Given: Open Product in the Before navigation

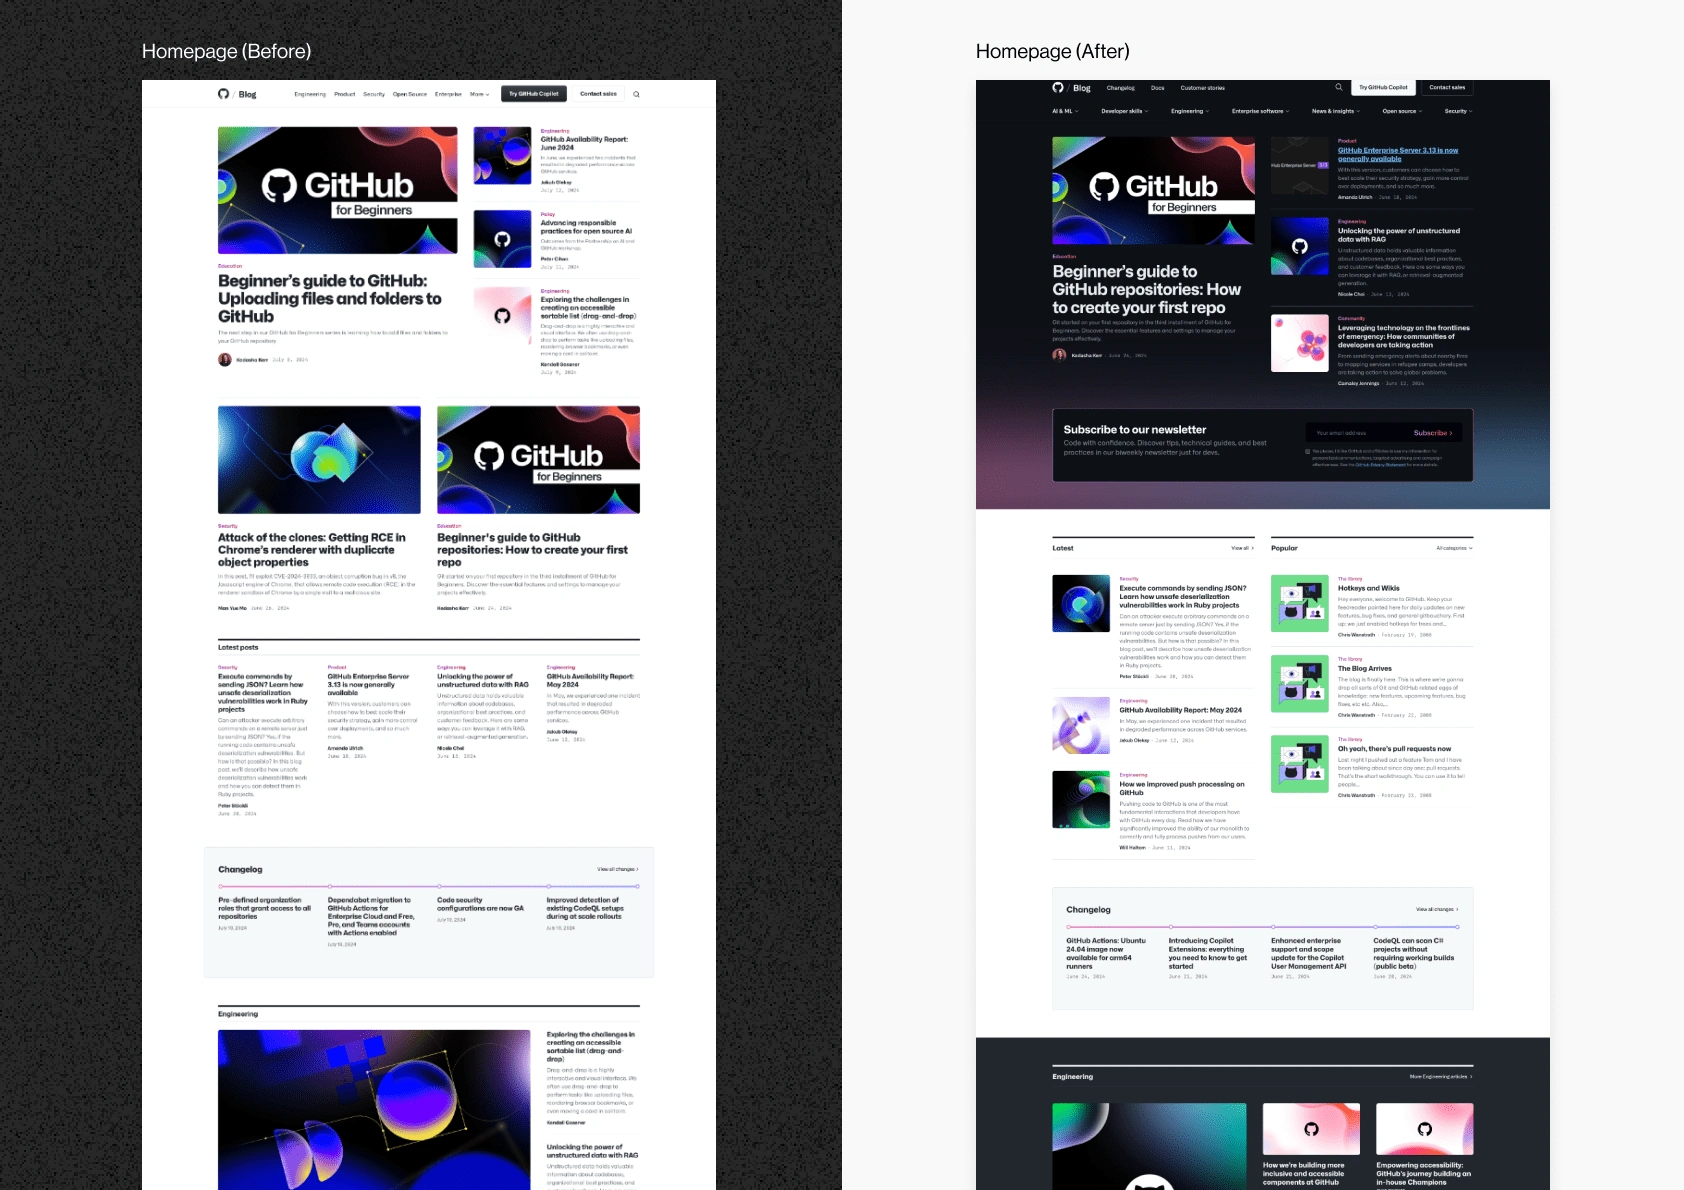Looking at the screenshot, I should click(x=345, y=94).
